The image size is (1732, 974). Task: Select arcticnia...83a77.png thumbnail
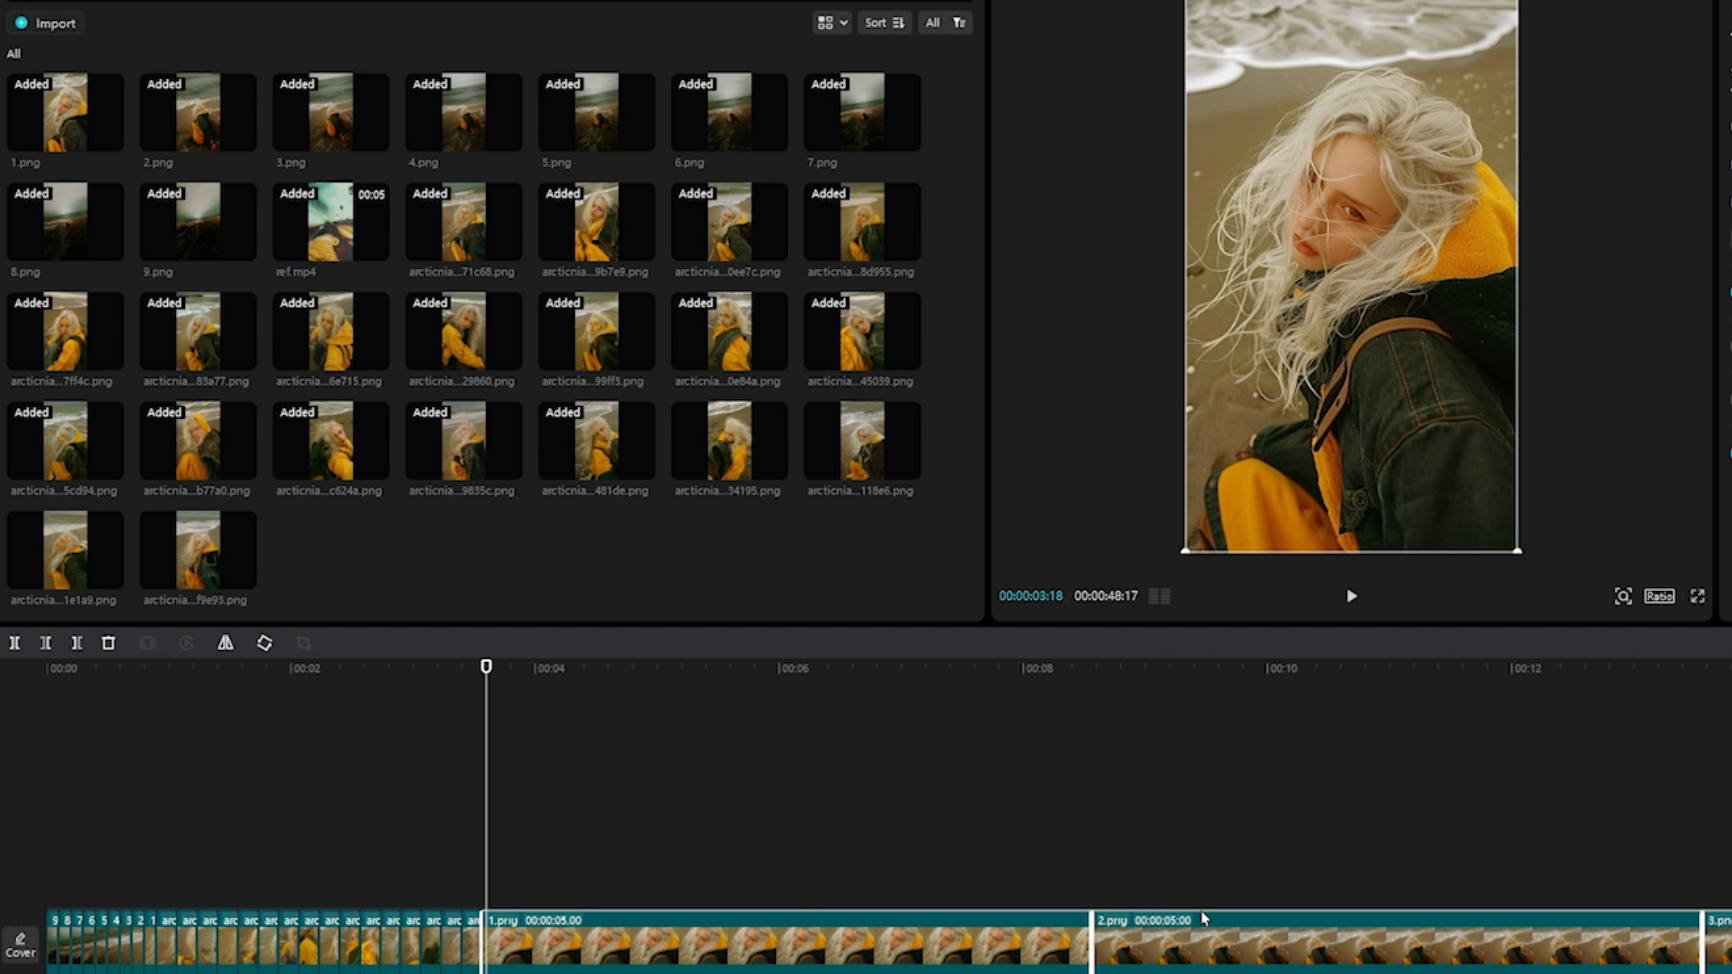point(198,331)
